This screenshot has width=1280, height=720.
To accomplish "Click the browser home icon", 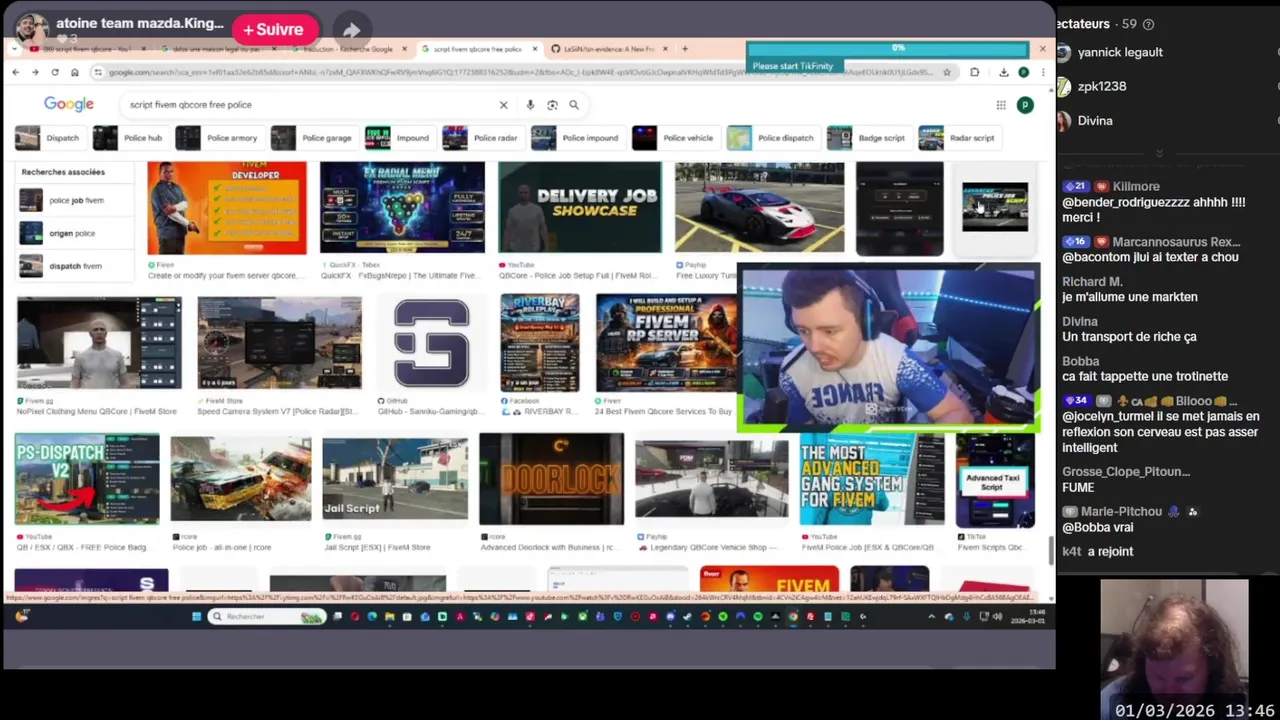I will coord(74,72).
